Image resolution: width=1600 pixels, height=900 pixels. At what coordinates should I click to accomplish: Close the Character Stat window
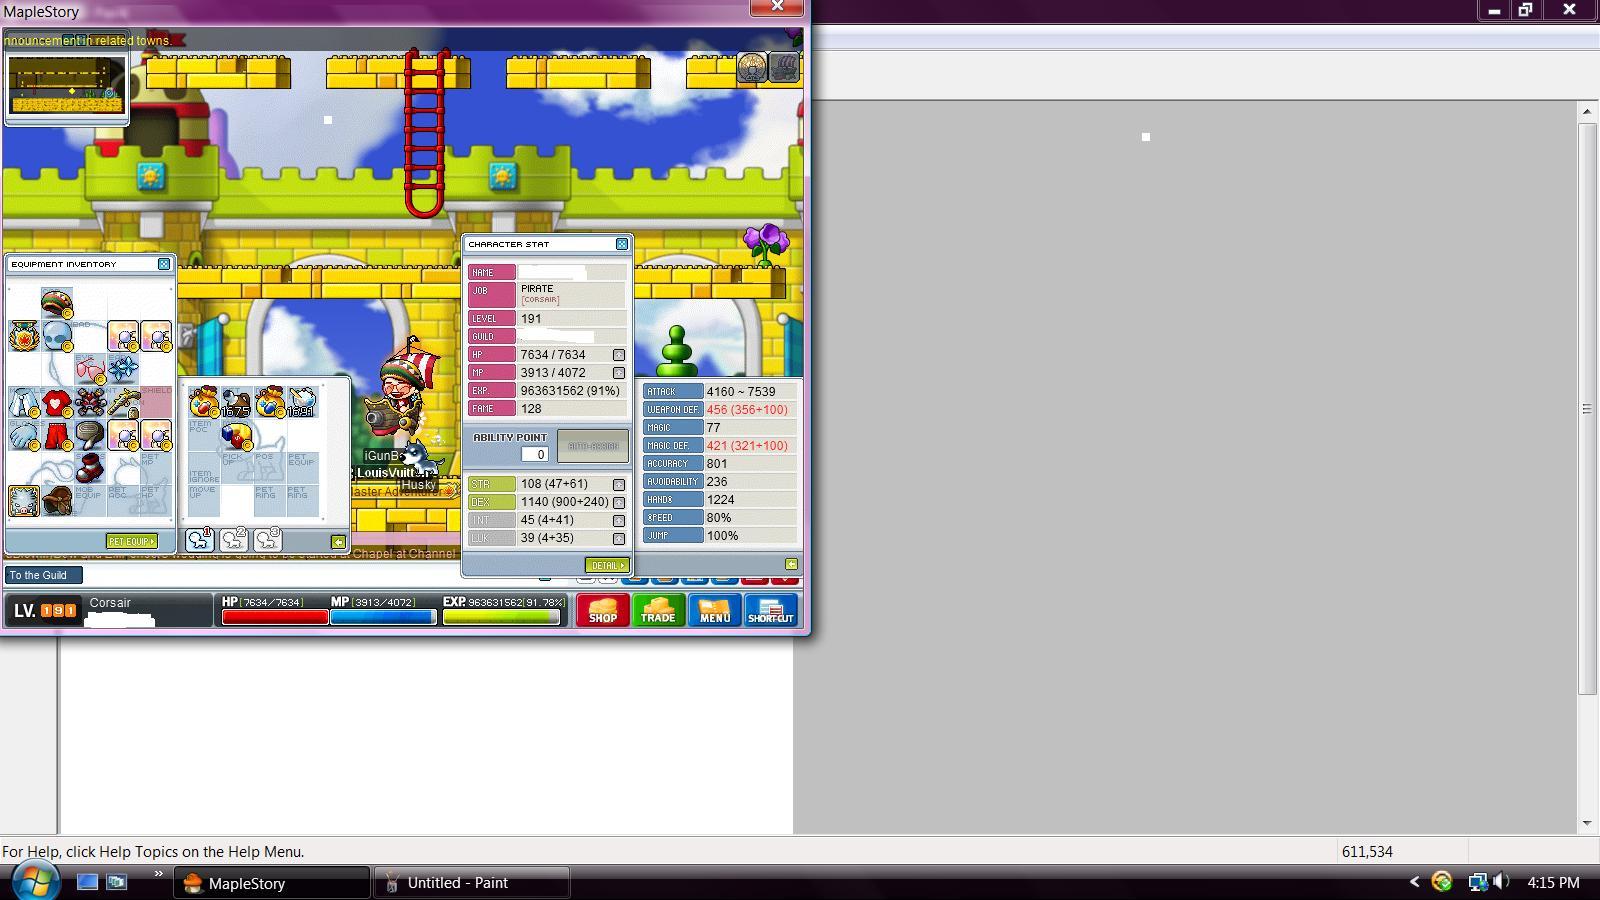point(622,244)
